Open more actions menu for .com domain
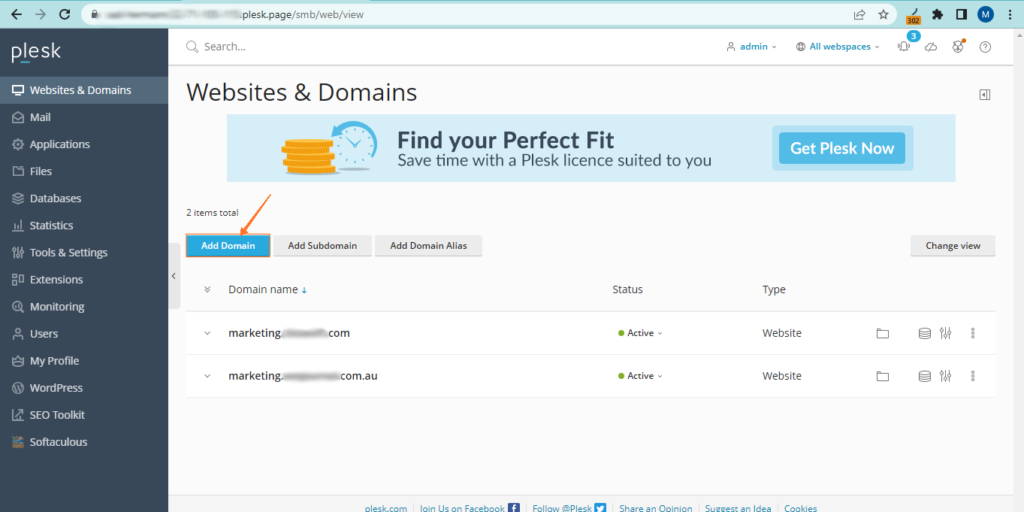 973,333
